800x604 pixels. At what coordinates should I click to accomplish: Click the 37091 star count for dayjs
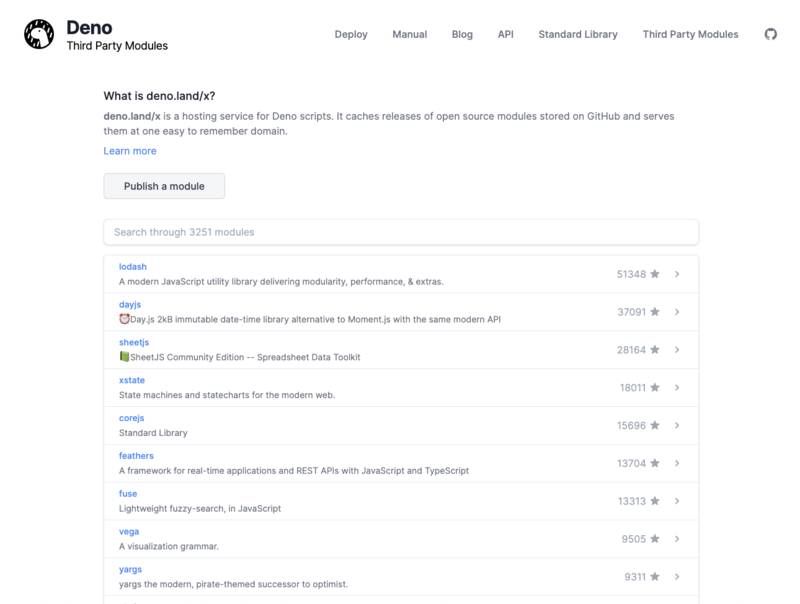632,312
